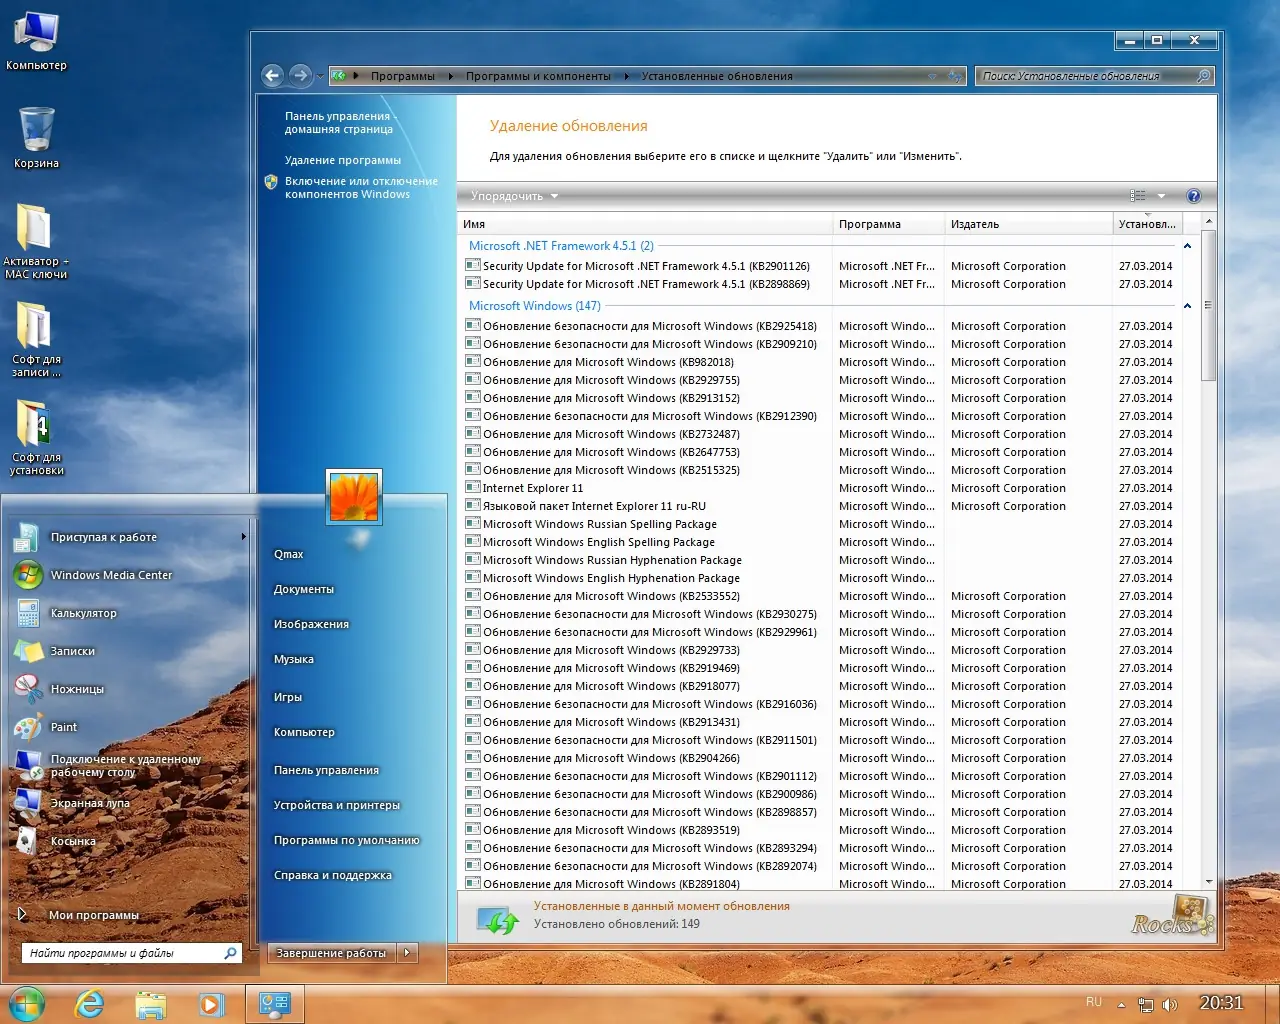Viewport: 1280px width, 1024px height.
Task: Select the Корзина recycle bin icon
Action: tap(36, 138)
